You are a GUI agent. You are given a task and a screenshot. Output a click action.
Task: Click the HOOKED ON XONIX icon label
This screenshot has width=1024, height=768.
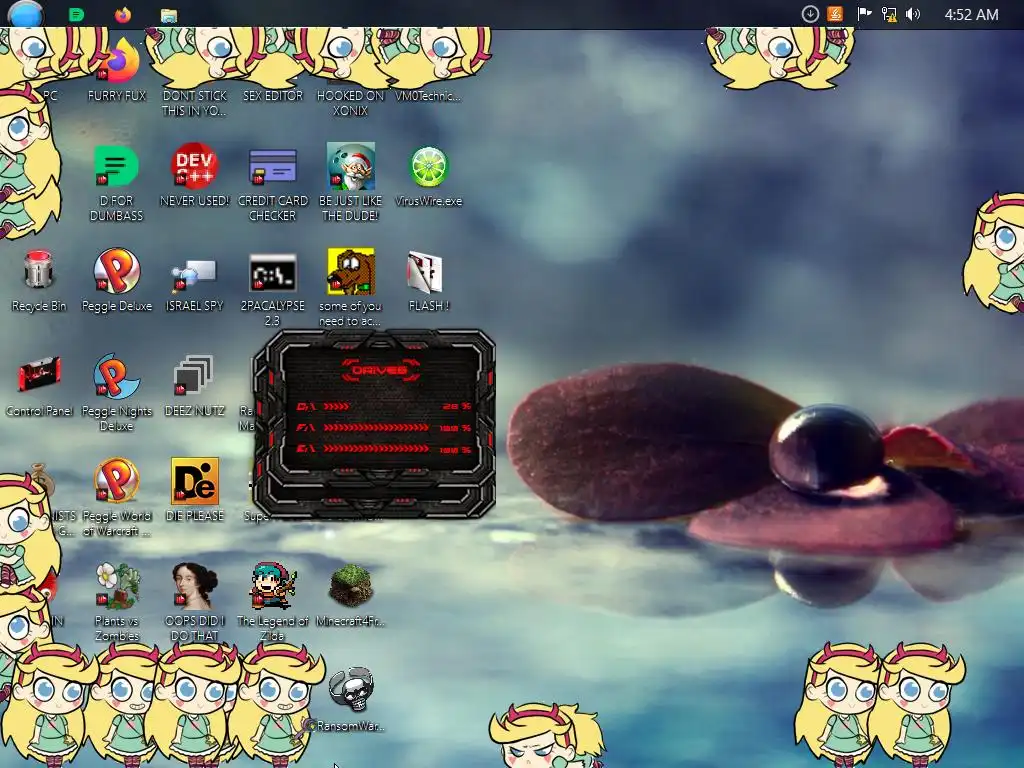[x=351, y=103]
